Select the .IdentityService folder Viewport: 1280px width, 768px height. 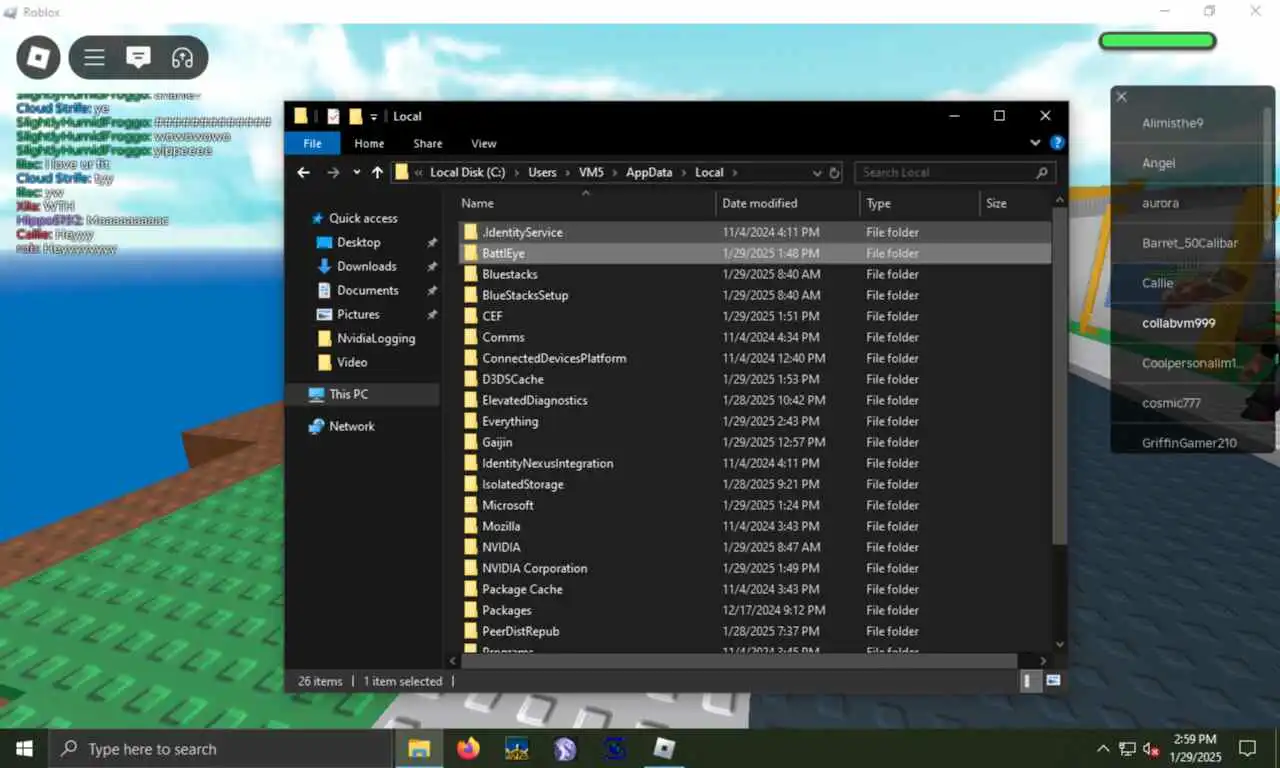tap(755, 232)
